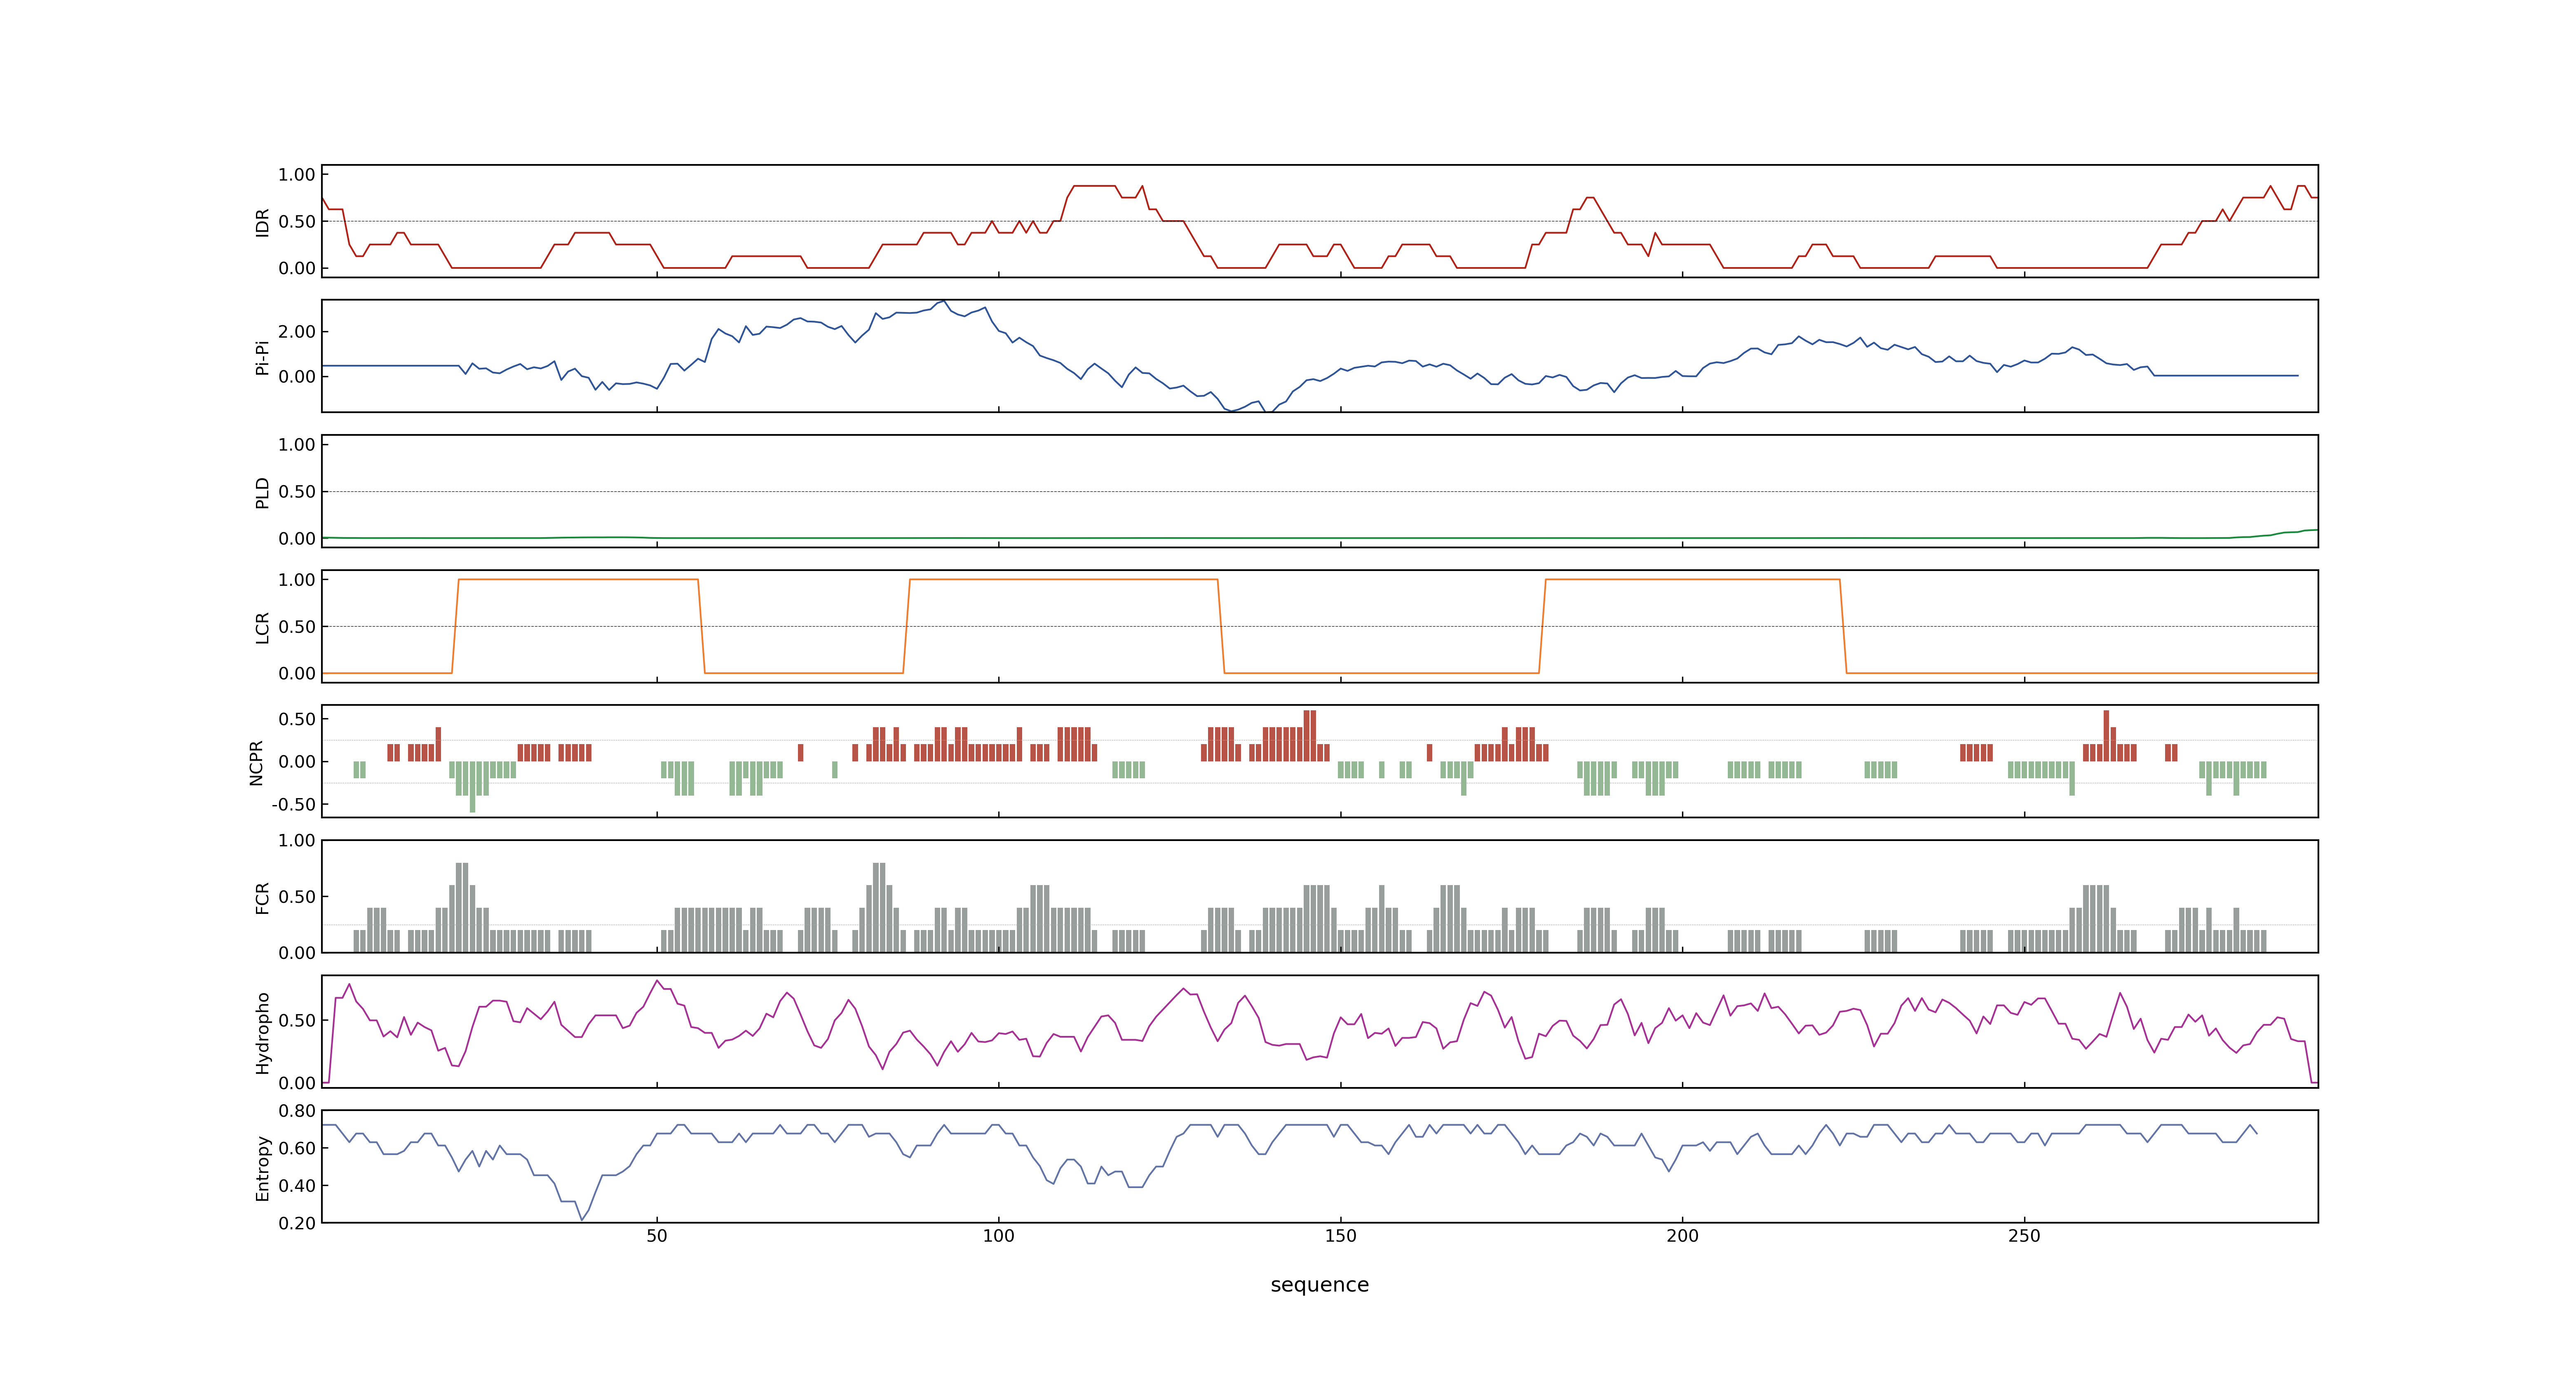Click the IDR y-axis label

click(263, 222)
